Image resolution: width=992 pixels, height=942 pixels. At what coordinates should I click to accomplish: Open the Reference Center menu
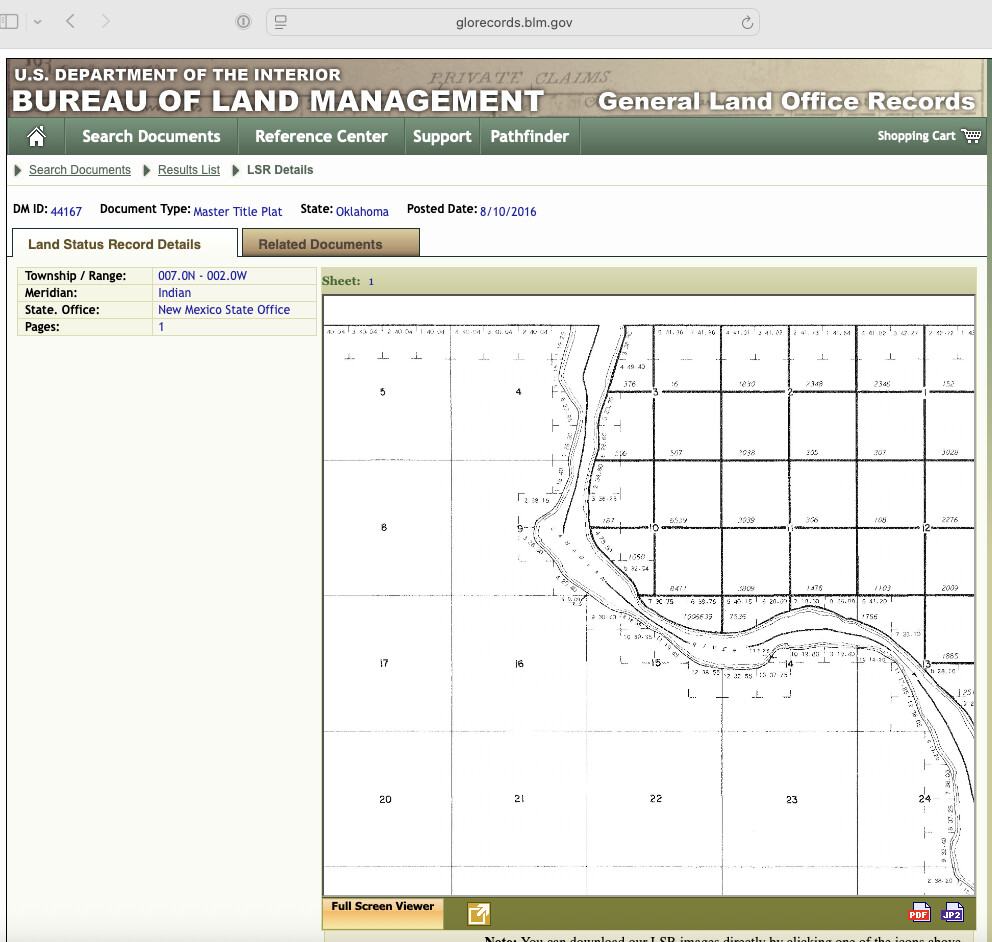(321, 137)
